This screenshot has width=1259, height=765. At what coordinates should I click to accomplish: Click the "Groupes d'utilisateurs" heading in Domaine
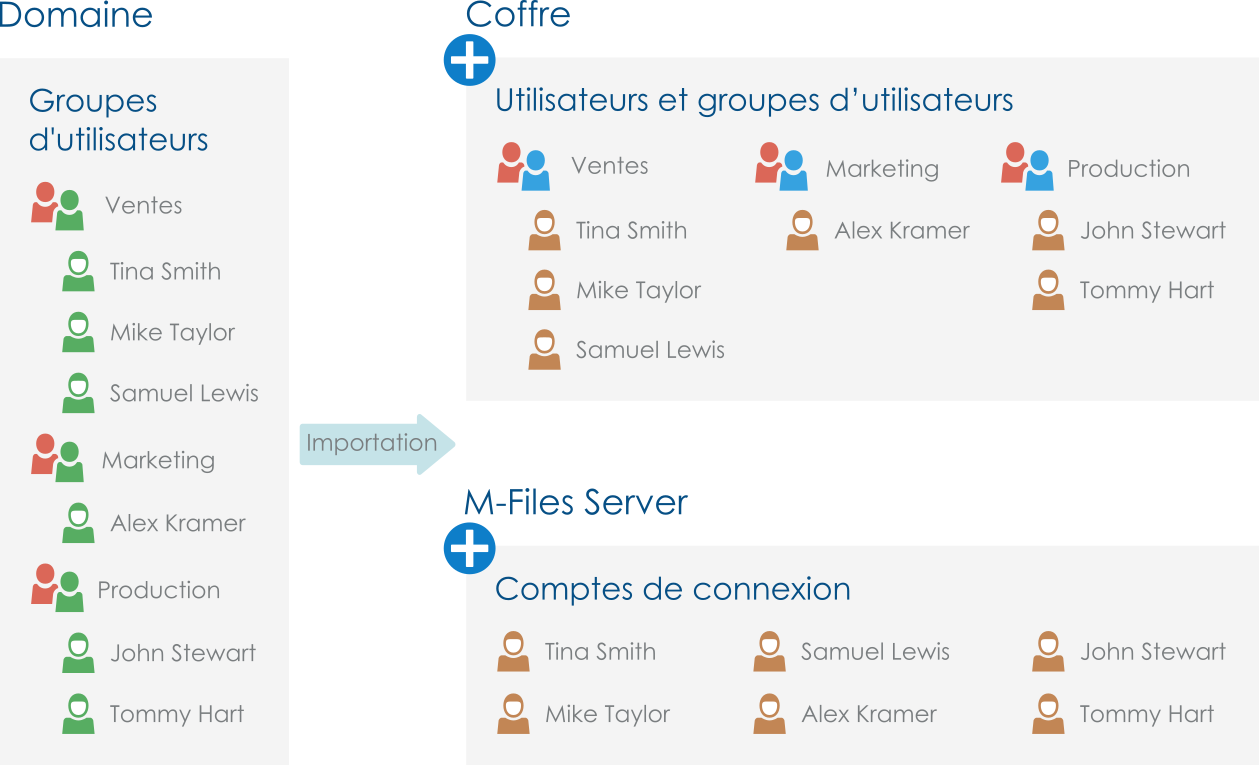click(118, 120)
